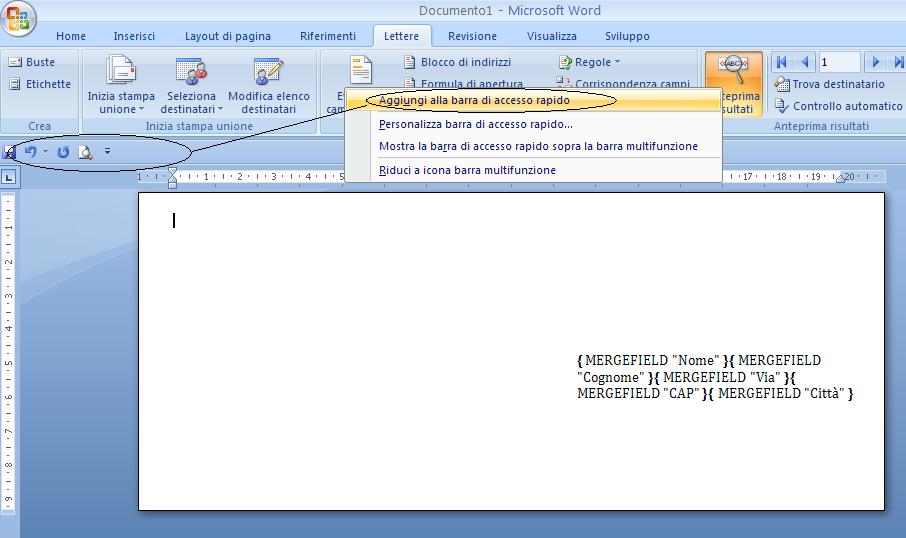Click Controllo automatico errors
This screenshot has width=906, height=538.
838,106
